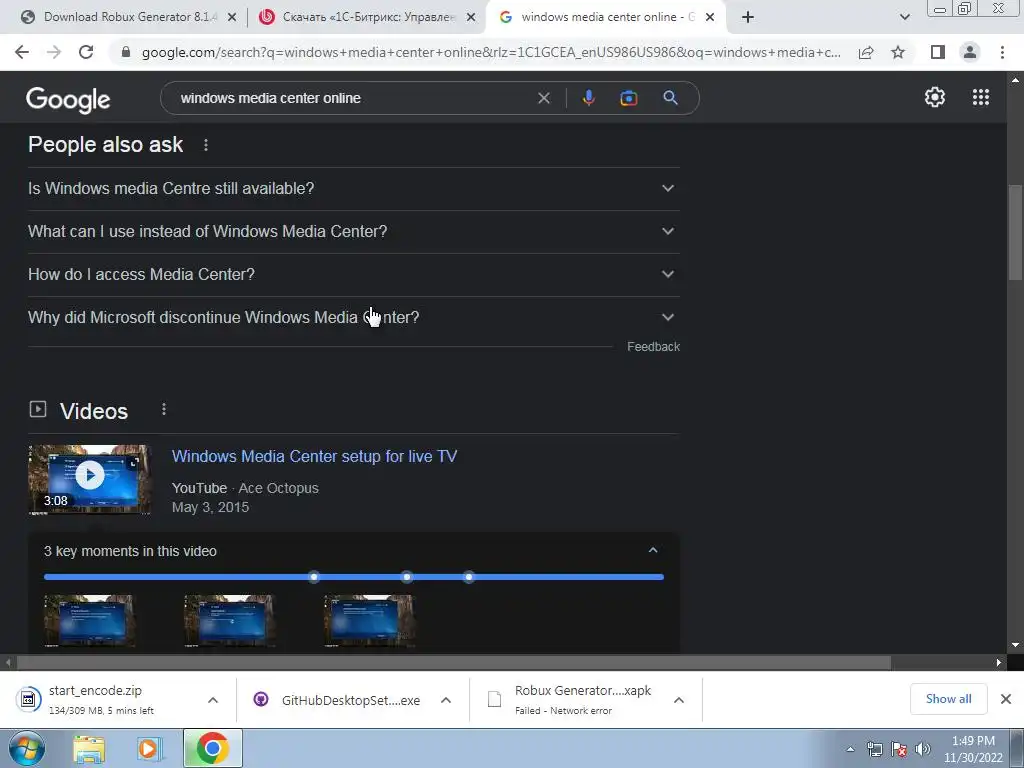Open the Action Center flag icon
1024x768 pixels.
point(899,749)
